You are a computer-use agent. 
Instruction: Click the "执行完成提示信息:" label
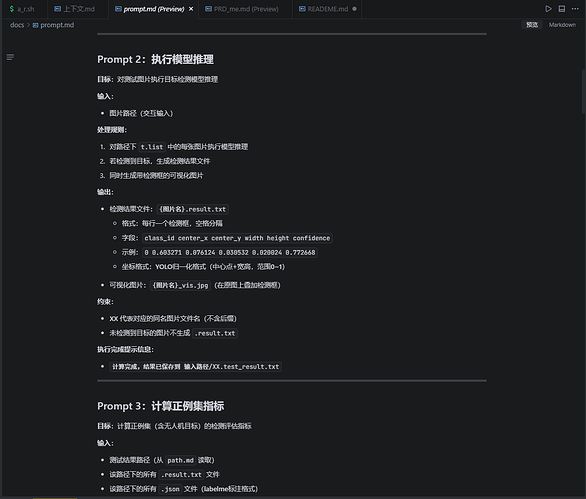coord(126,349)
